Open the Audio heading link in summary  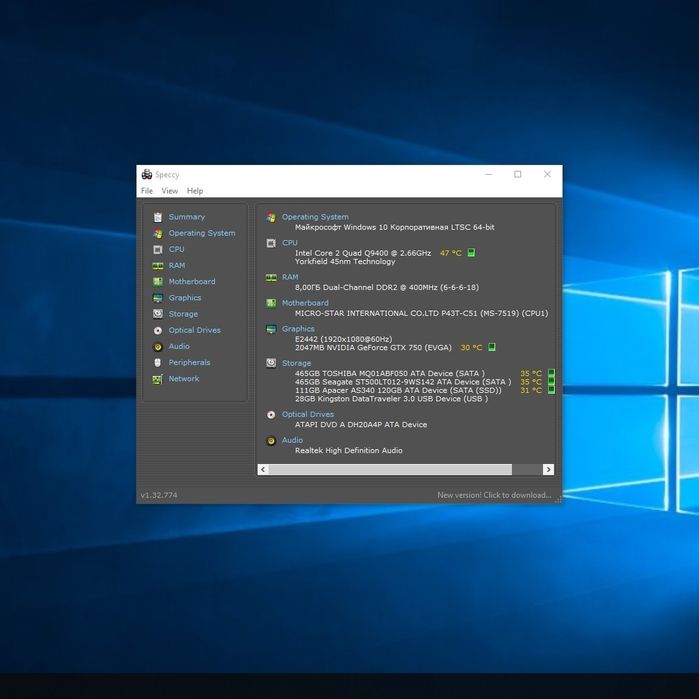coord(292,440)
